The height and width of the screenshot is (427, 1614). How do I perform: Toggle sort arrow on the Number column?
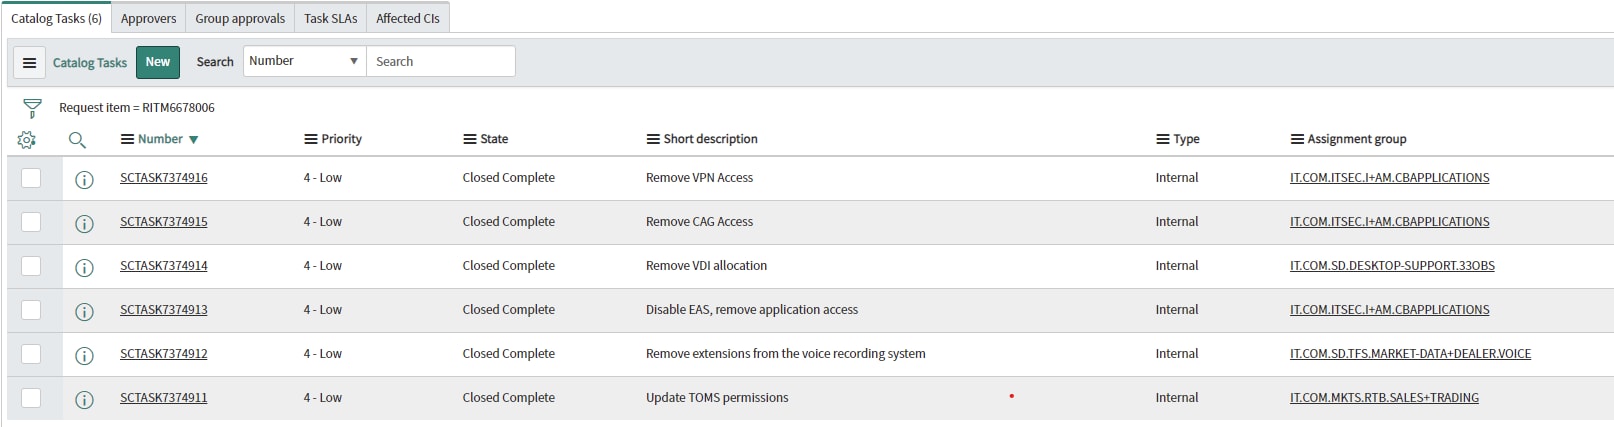point(194,140)
